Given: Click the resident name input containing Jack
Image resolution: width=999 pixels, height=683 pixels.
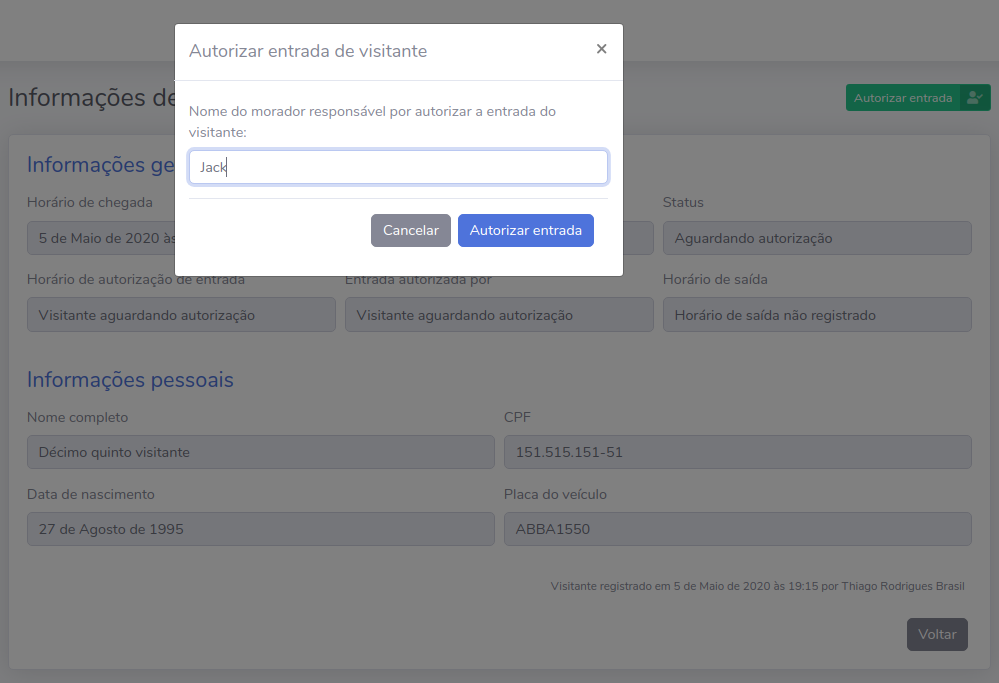Looking at the screenshot, I should coord(398,167).
